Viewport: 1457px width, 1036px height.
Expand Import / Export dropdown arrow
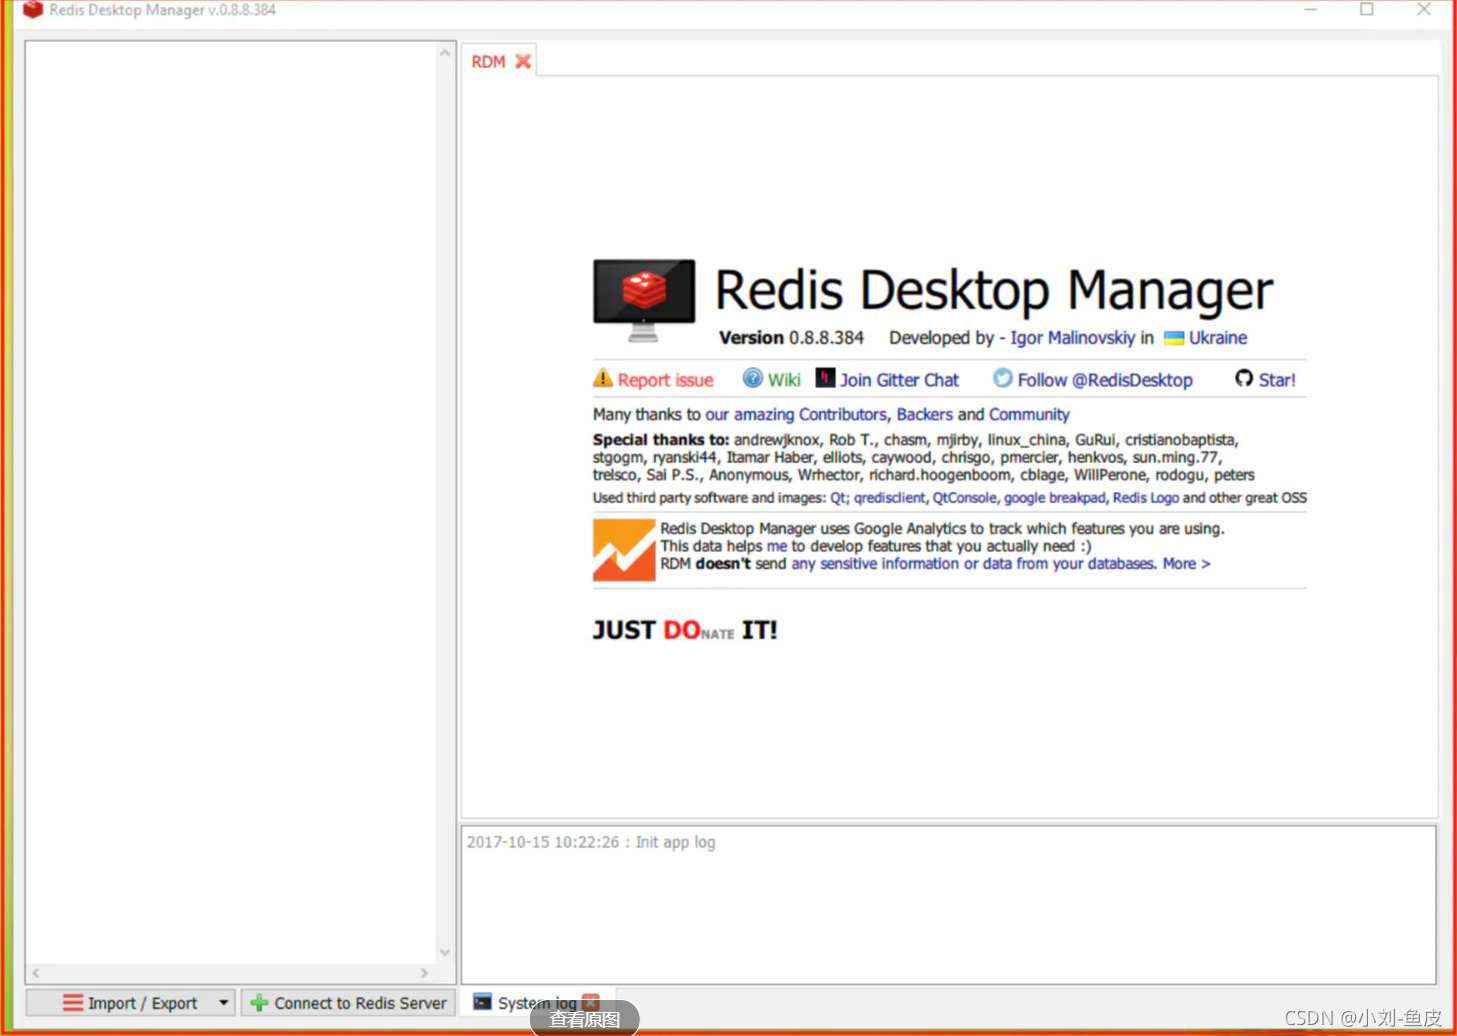click(x=223, y=1003)
